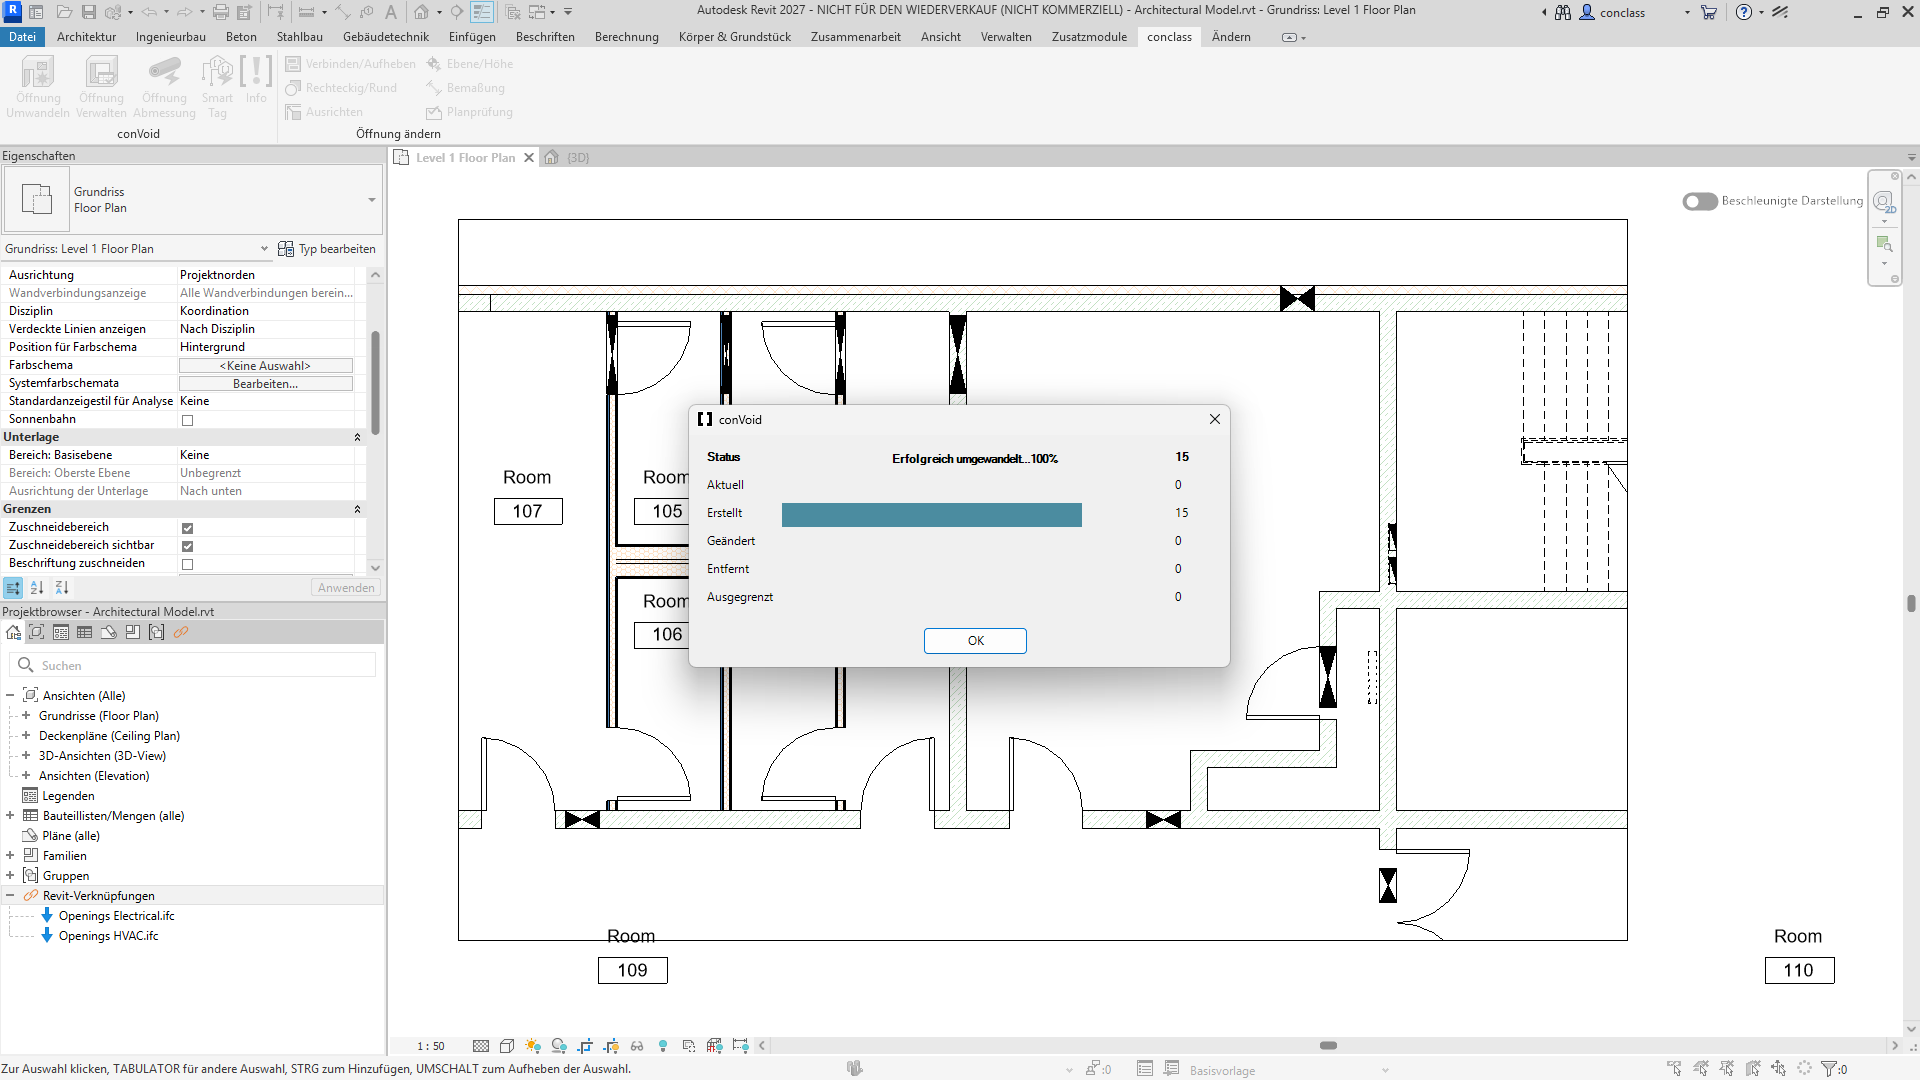Show views filter in Projektbrowser toolbar
This screenshot has width=1920, height=1080.
click(x=37, y=632)
